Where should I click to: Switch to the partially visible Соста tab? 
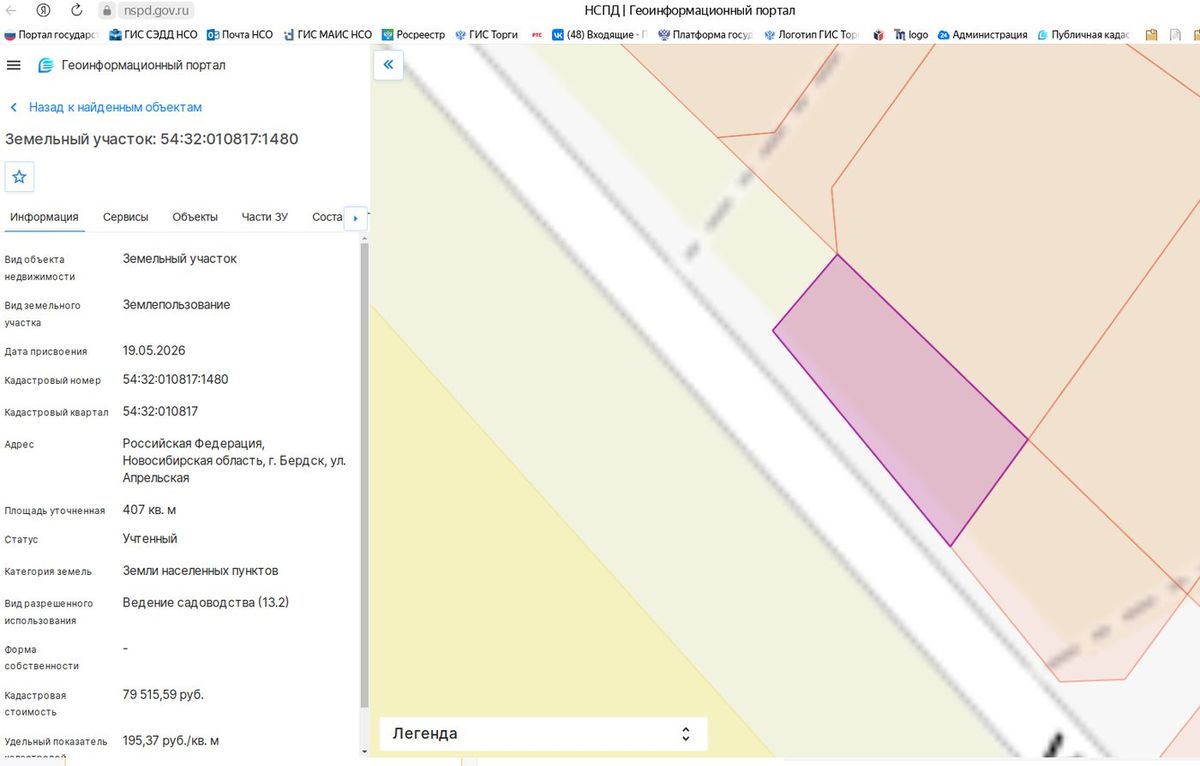[327, 217]
